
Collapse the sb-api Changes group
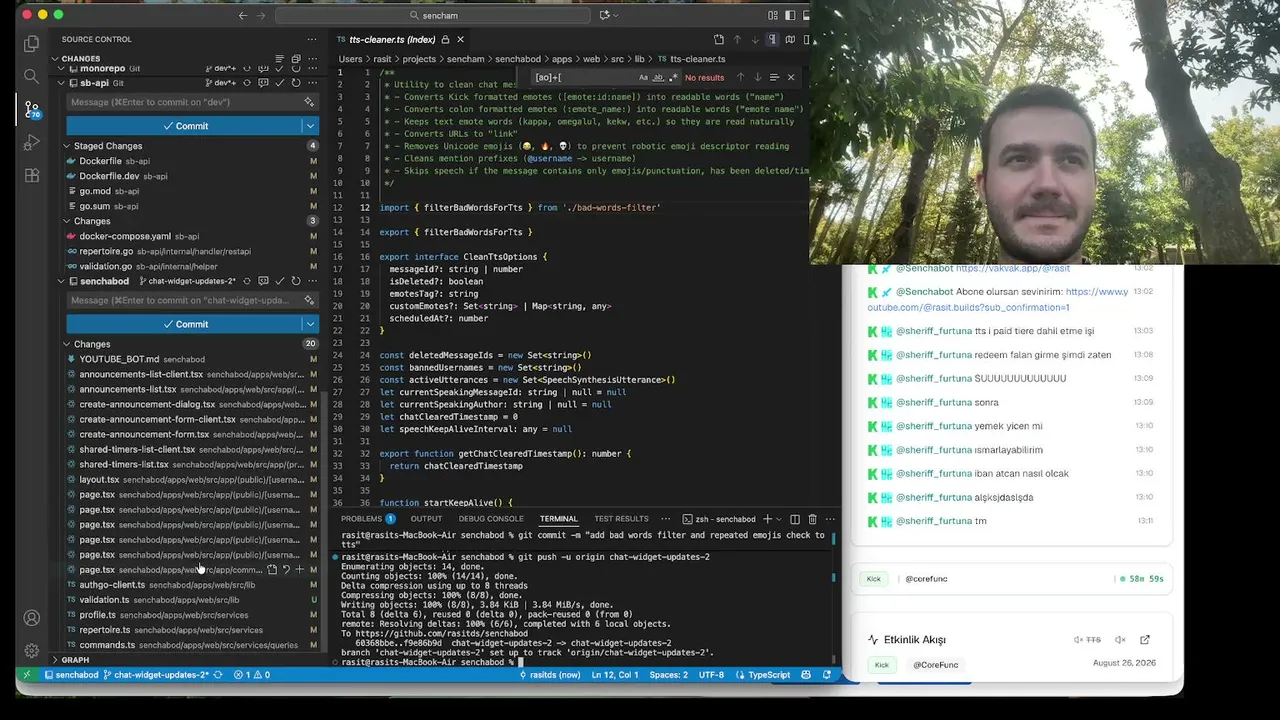(67, 221)
